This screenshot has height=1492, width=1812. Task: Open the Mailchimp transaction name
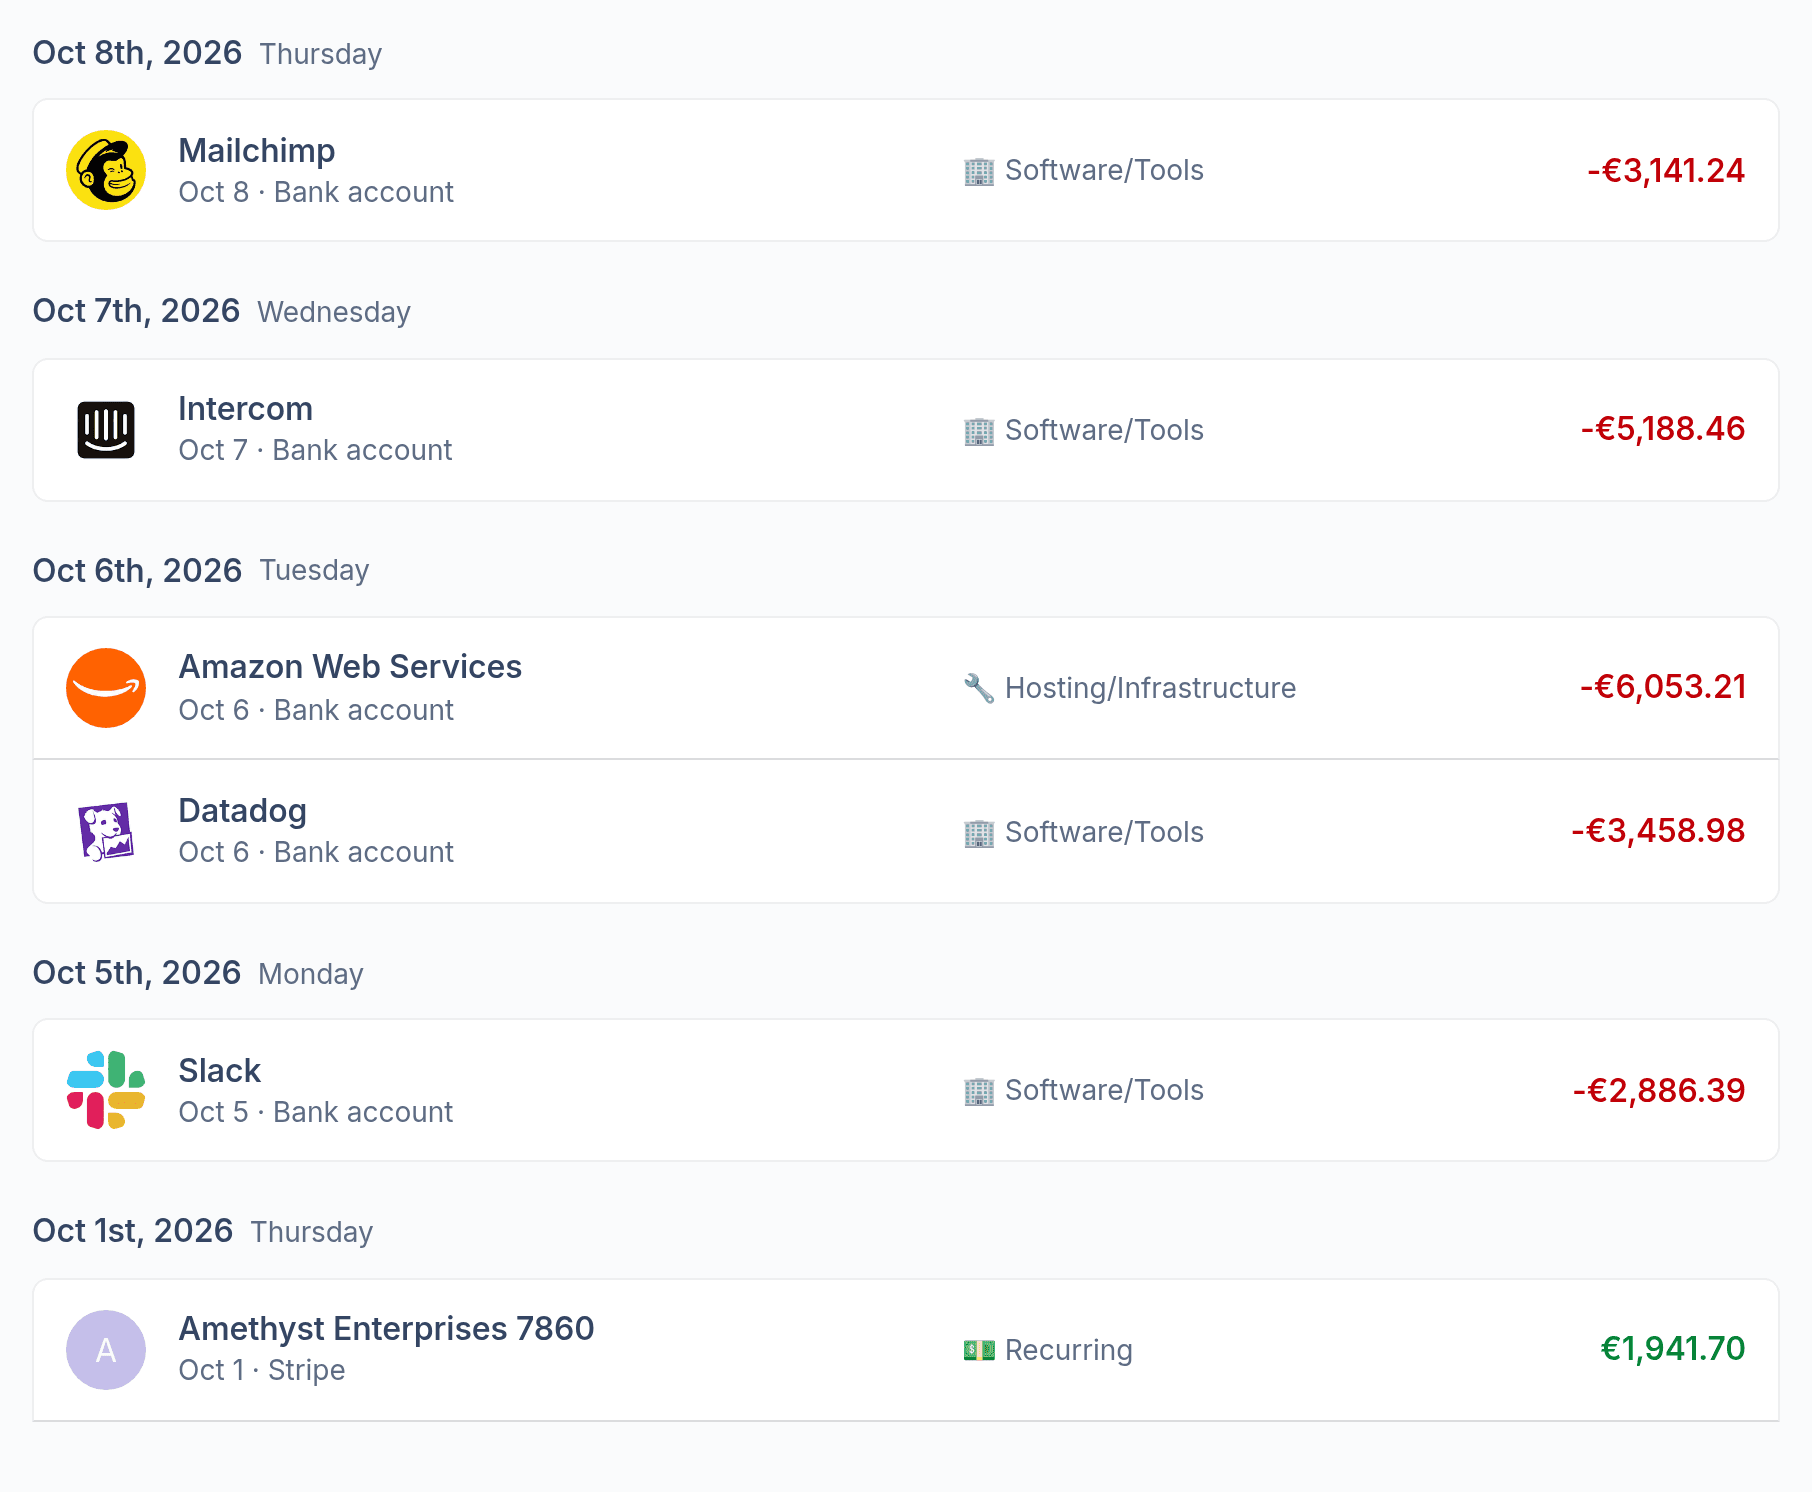(257, 151)
